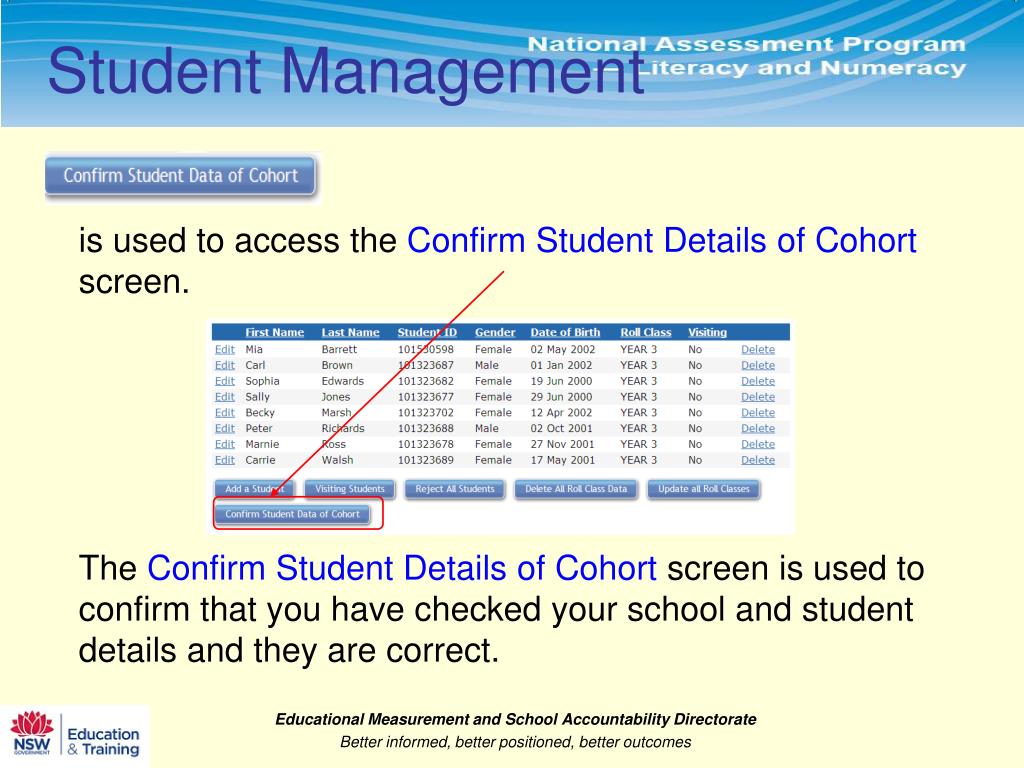Click student ID 101323682
The width and height of the screenshot is (1024, 768).
click(426, 381)
